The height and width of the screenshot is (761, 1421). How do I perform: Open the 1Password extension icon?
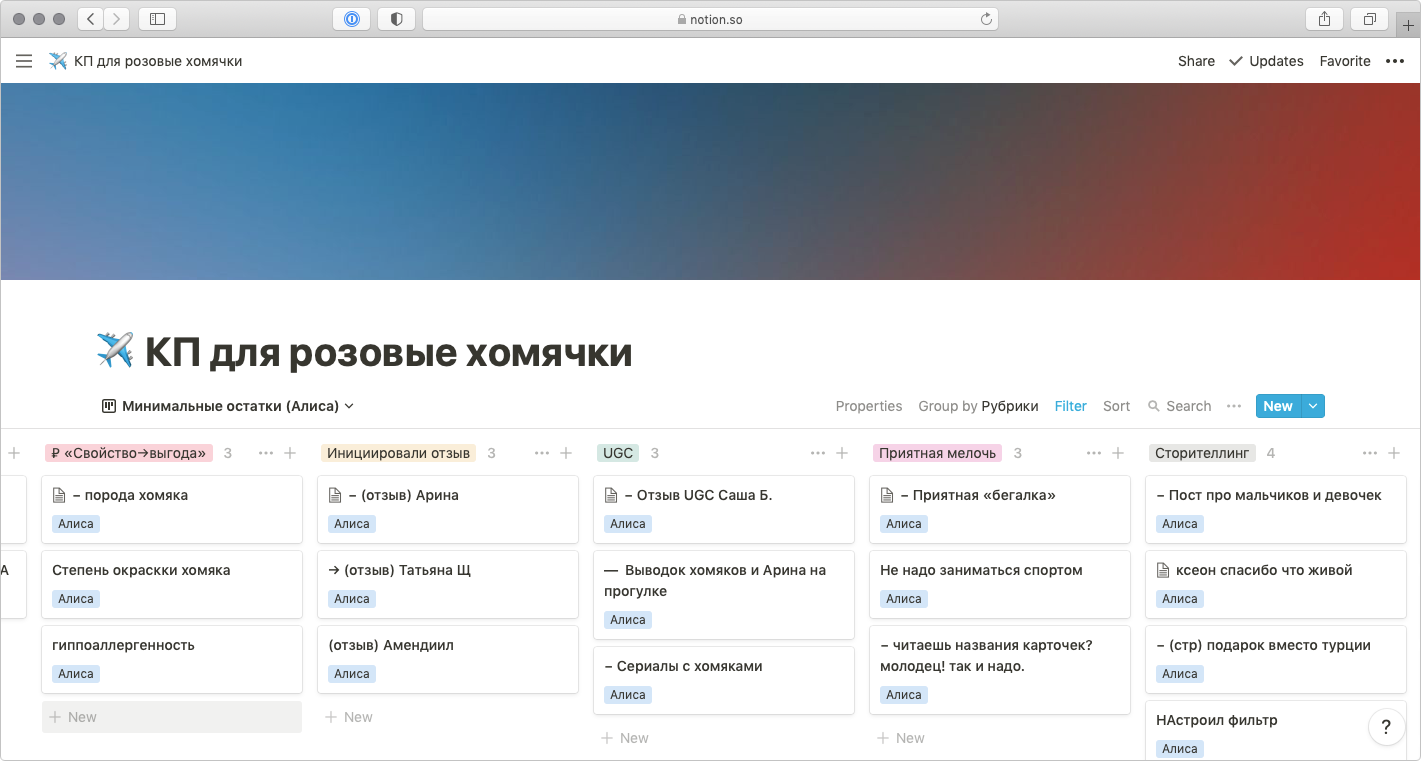point(352,18)
